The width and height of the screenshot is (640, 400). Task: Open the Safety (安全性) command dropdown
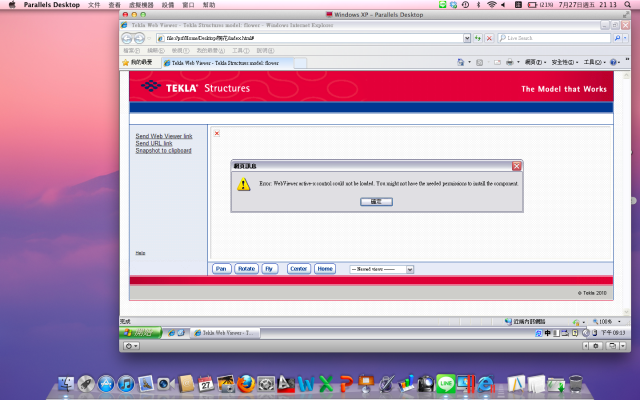(565, 62)
